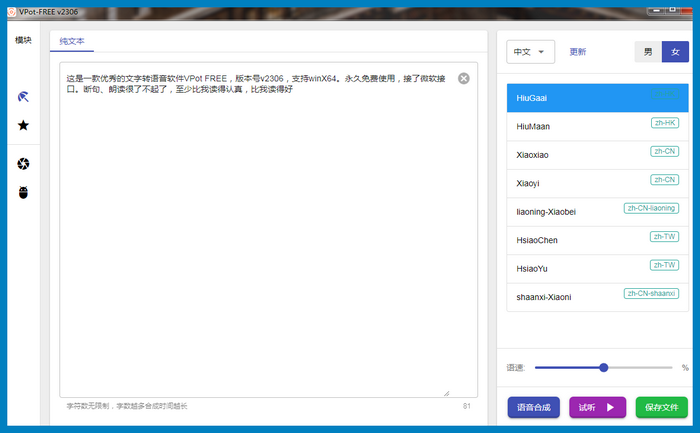The image size is (700, 433).
Task: Select female voice 女 toggle
Action: [675, 52]
